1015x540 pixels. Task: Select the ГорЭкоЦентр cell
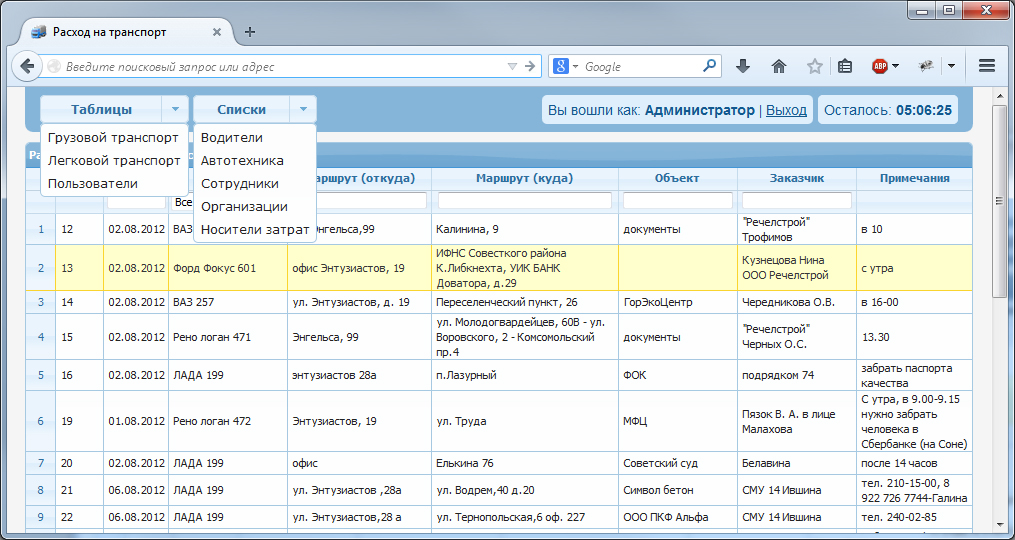(x=678, y=302)
